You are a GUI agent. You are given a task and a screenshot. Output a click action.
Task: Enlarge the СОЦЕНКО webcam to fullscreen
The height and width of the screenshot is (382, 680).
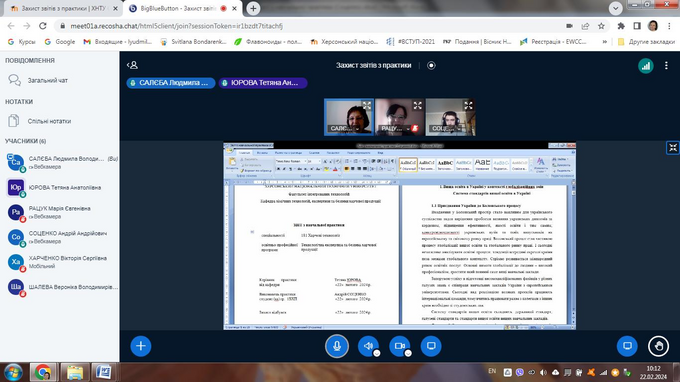coord(468,105)
